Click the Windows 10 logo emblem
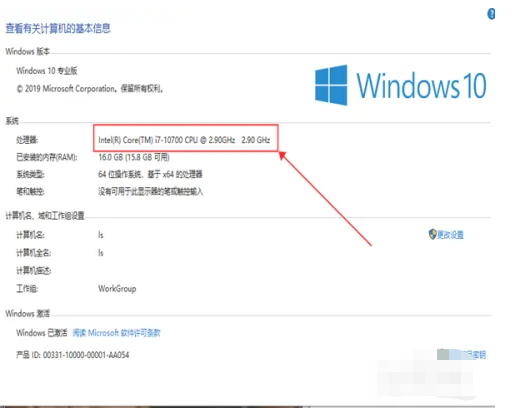Screen dimensions: 527x412 coord(331,85)
